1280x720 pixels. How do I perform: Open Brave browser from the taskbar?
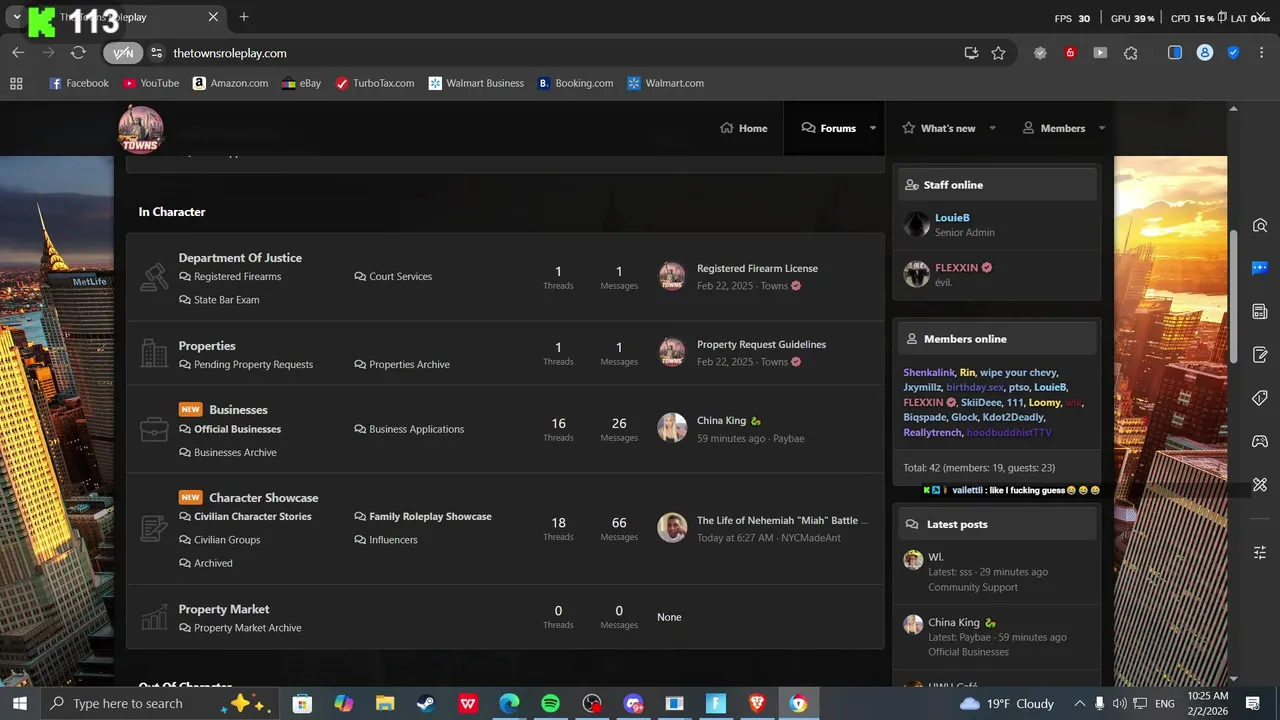click(x=757, y=704)
